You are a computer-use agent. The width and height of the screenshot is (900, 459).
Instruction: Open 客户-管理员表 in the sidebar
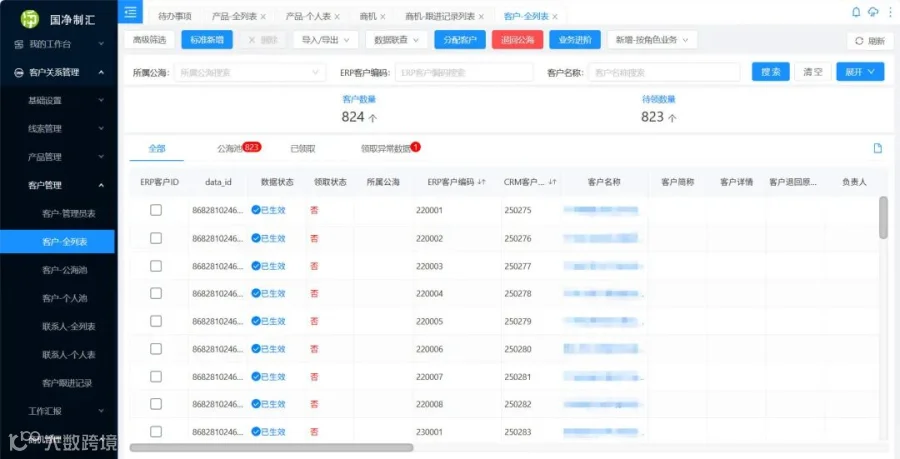tap(68, 213)
